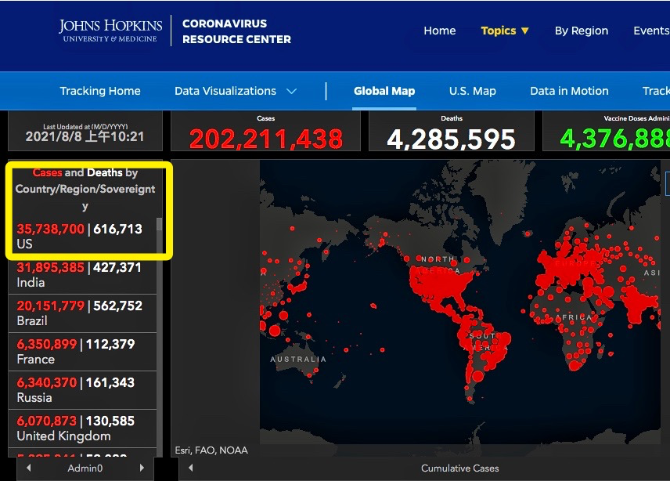Open the Topics dropdown menu
670x481 pixels.
[x=505, y=31]
